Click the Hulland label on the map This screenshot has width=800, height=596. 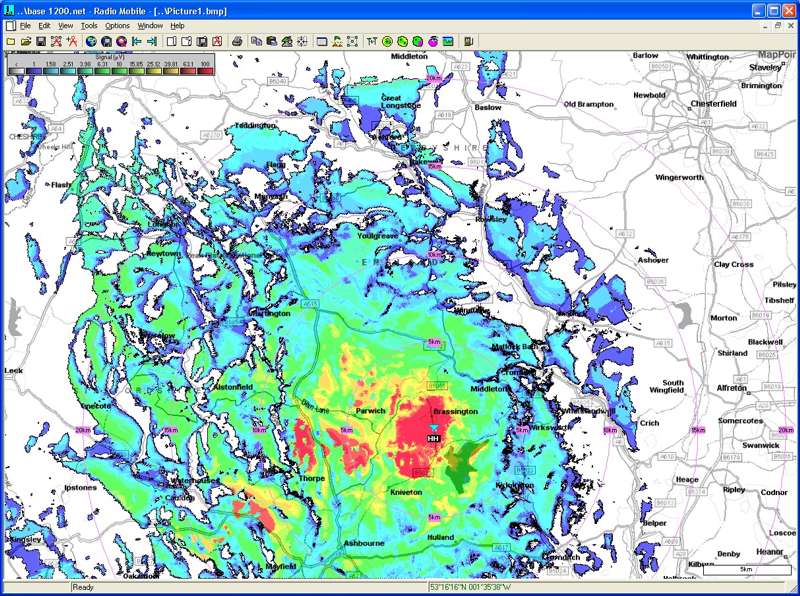point(440,537)
